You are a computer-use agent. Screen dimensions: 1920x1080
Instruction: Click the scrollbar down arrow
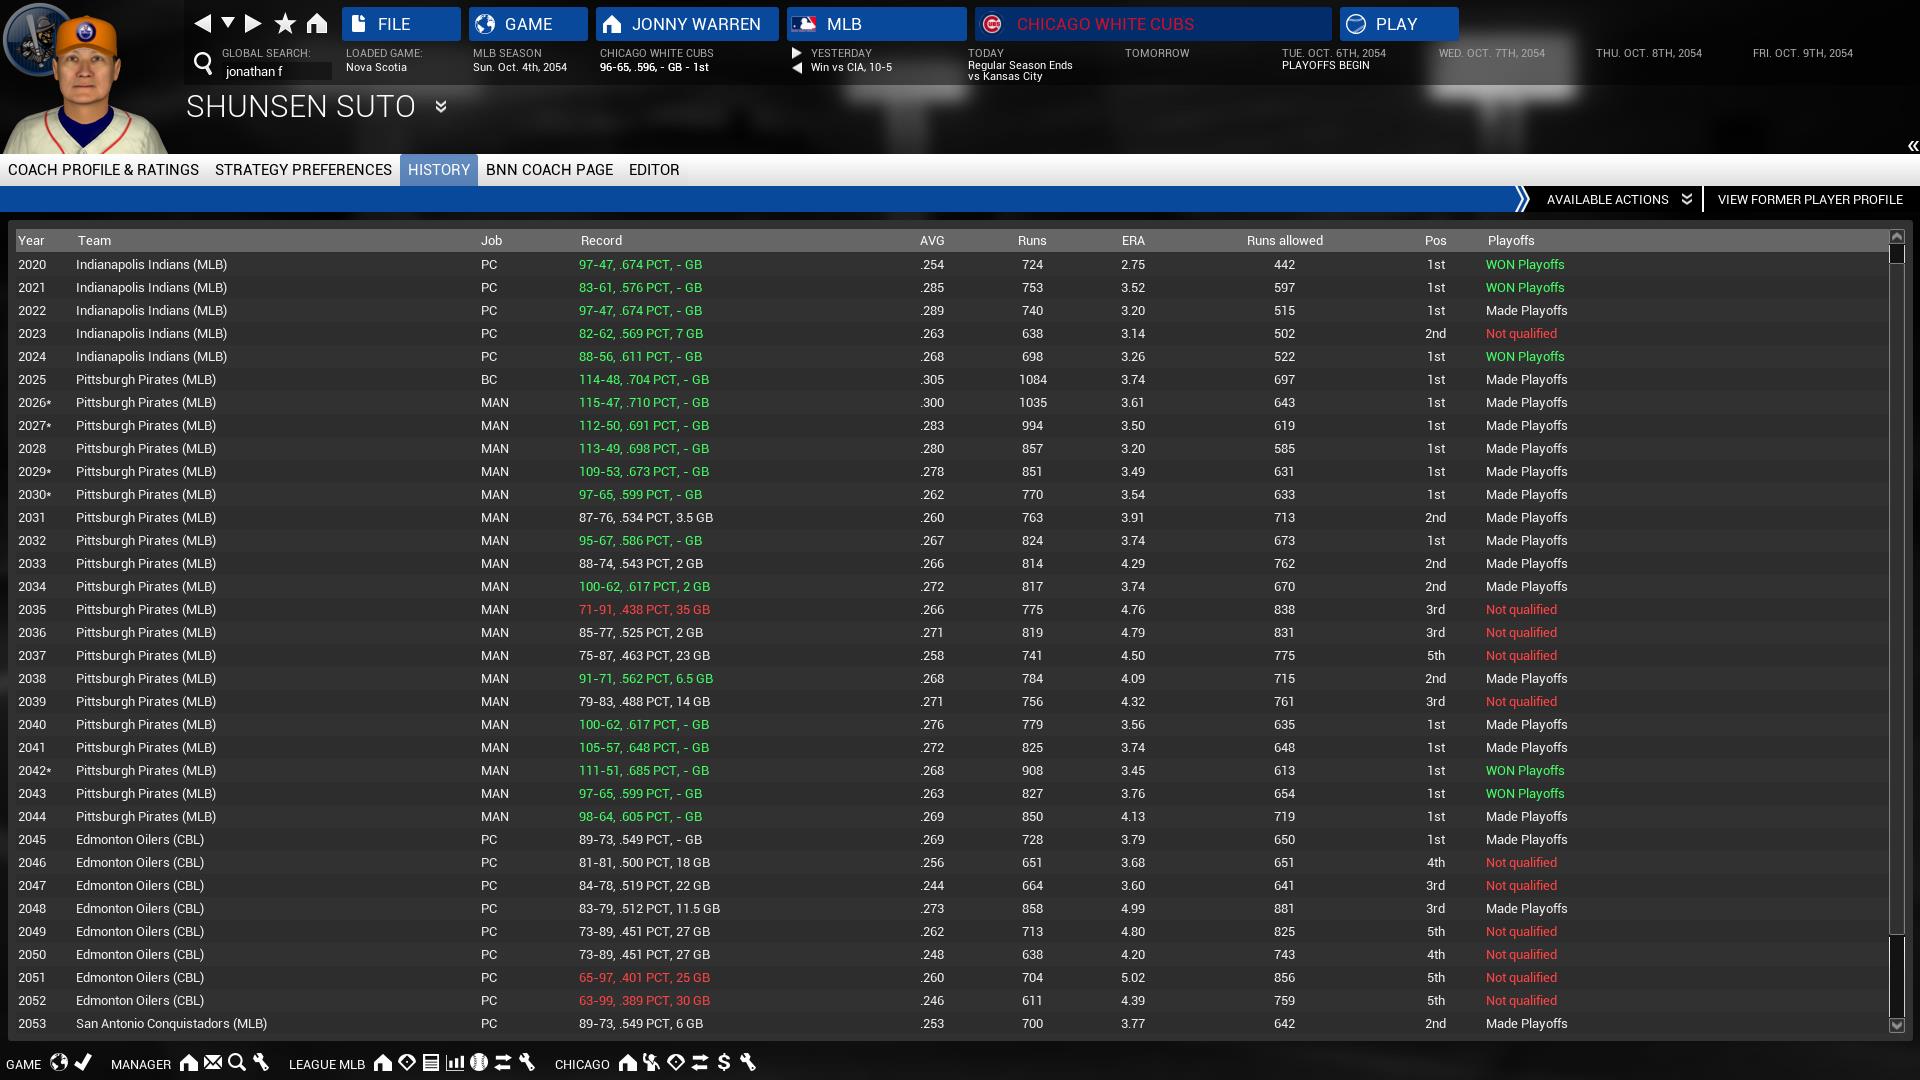(1896, 1025)
